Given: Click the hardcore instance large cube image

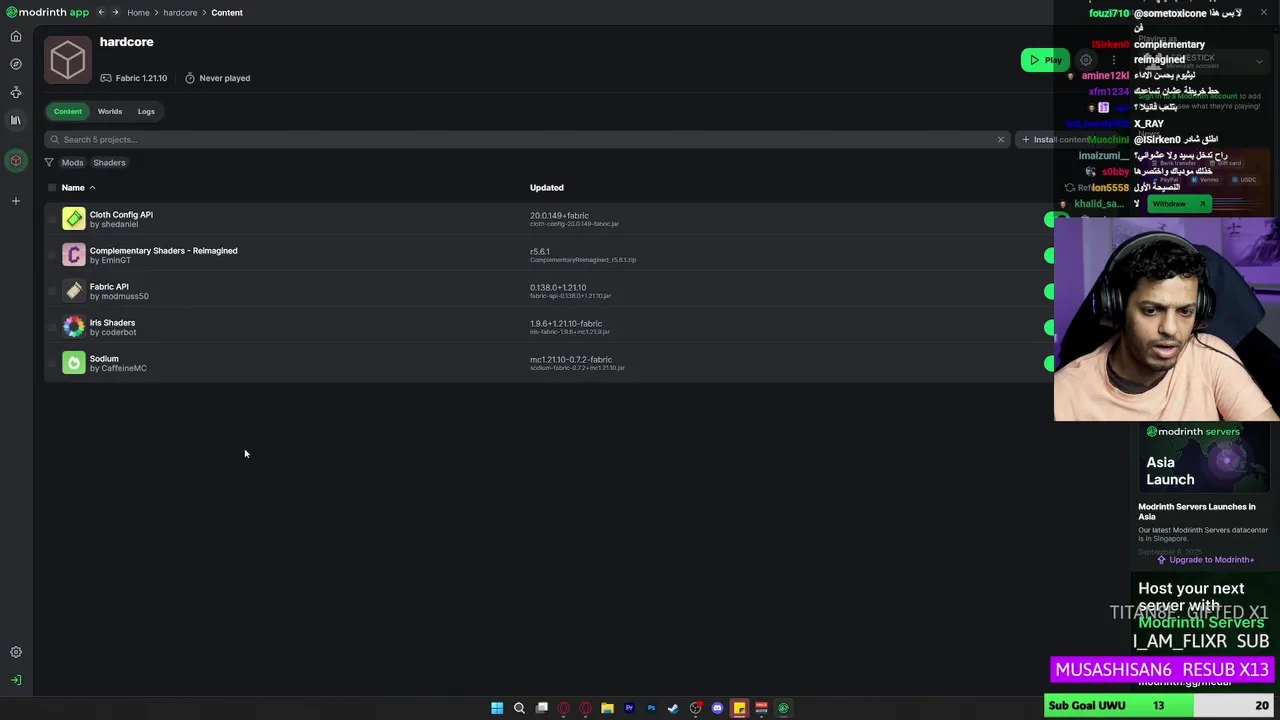Looking at the screenshot, I should point(68,61).
